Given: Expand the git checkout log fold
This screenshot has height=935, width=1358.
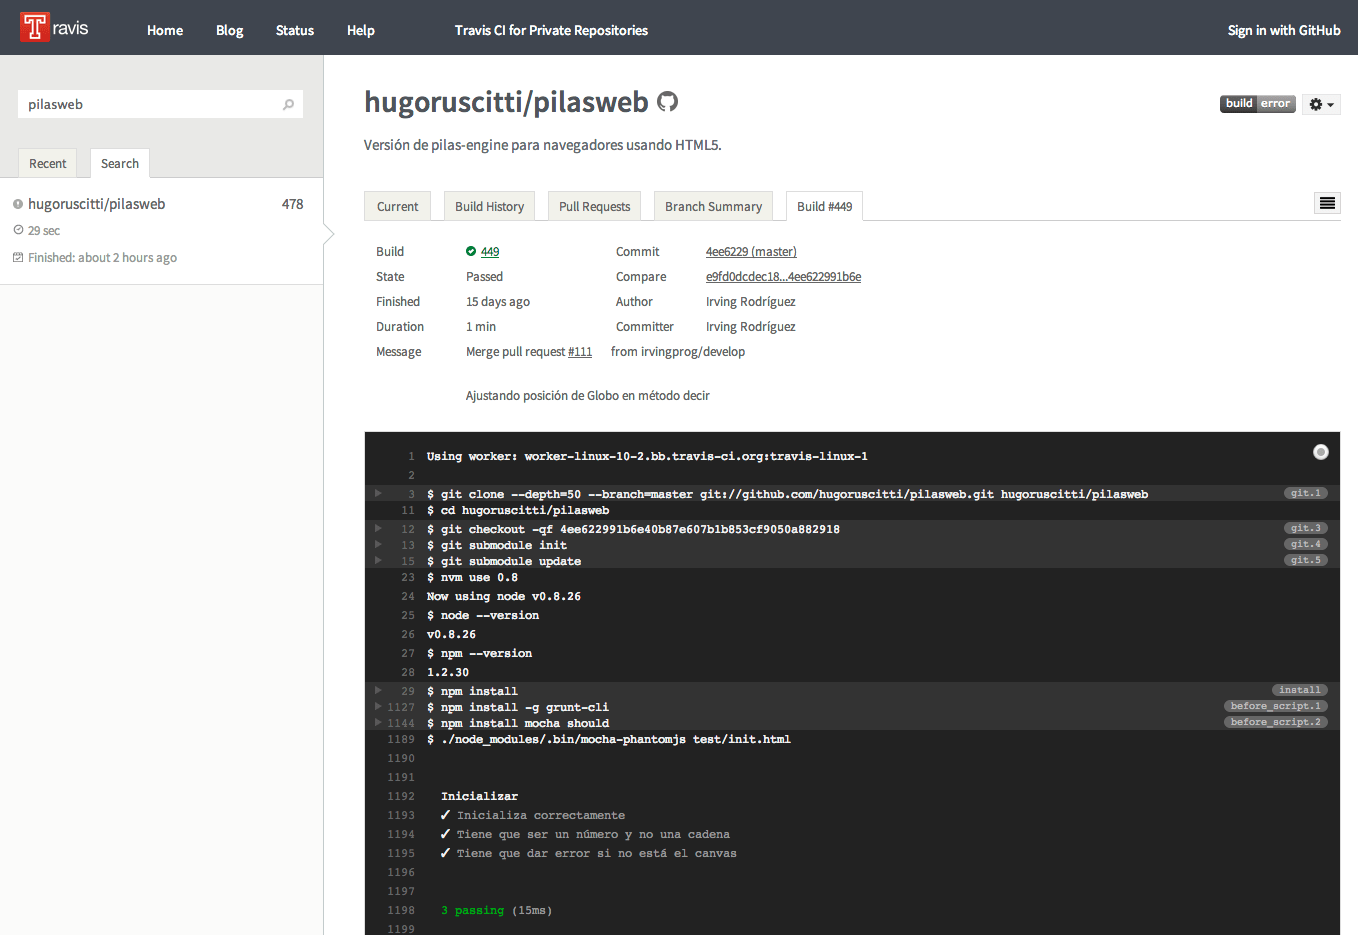Looking at the screenshot, I should (378, 528).
